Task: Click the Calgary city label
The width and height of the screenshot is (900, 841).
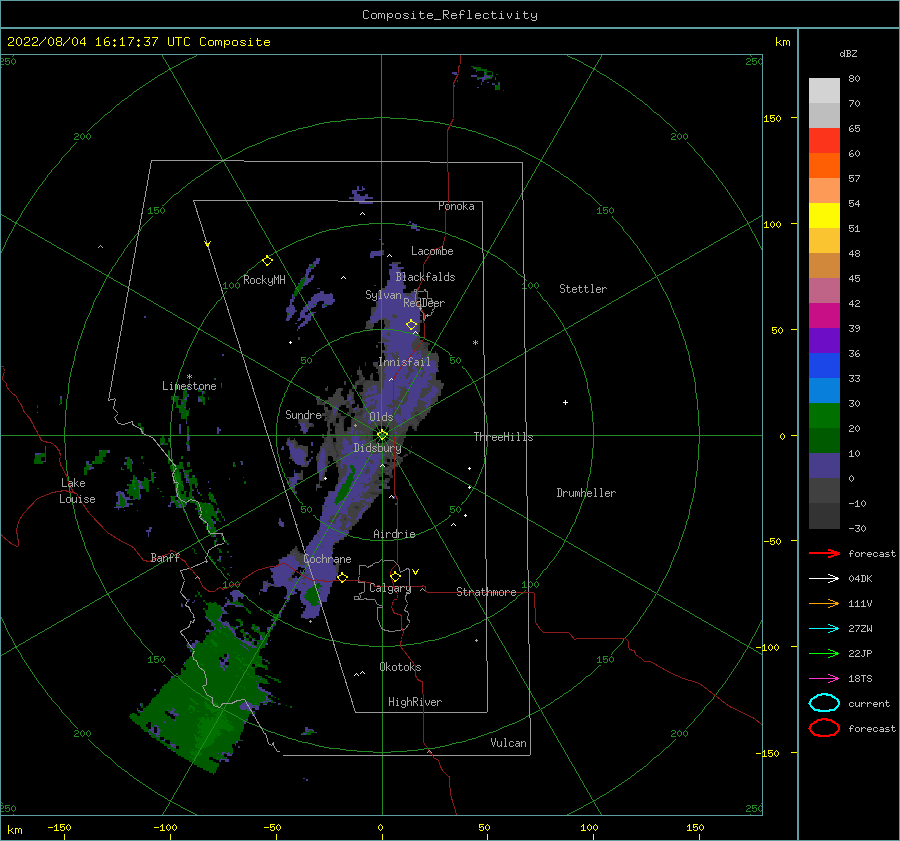Action: click(390, 588)
